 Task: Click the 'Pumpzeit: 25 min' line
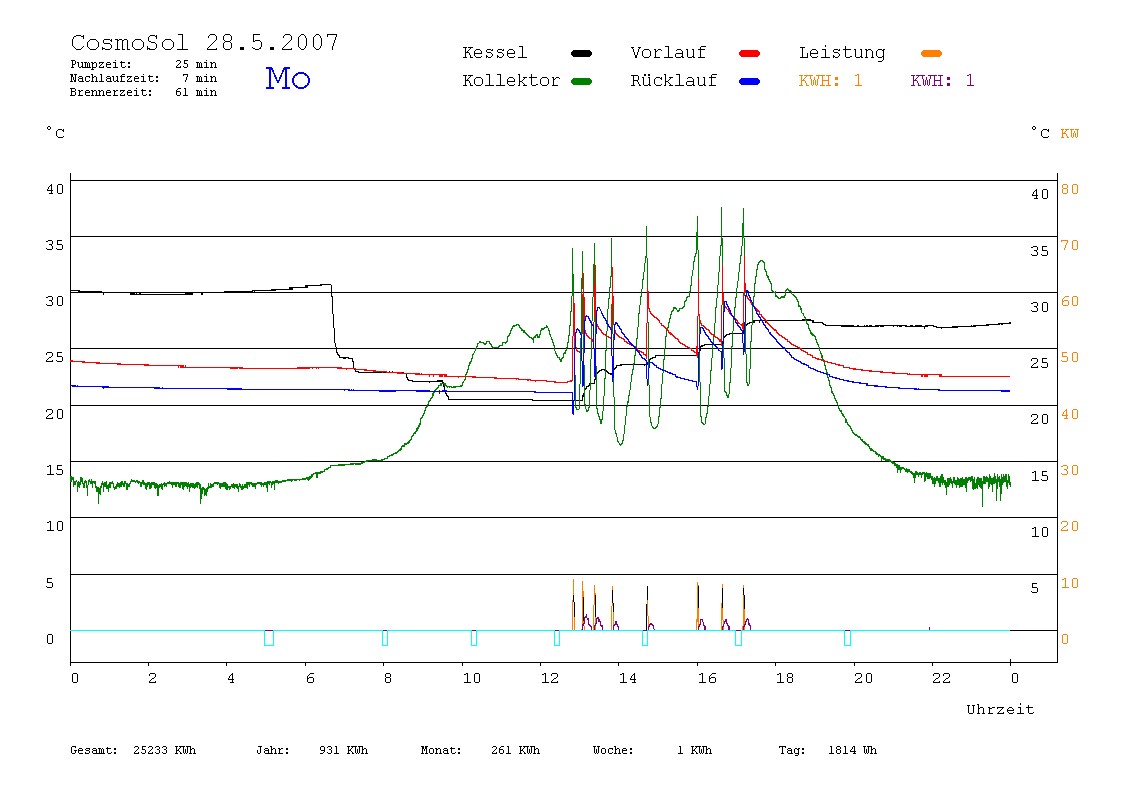click(x=144, y=64)
